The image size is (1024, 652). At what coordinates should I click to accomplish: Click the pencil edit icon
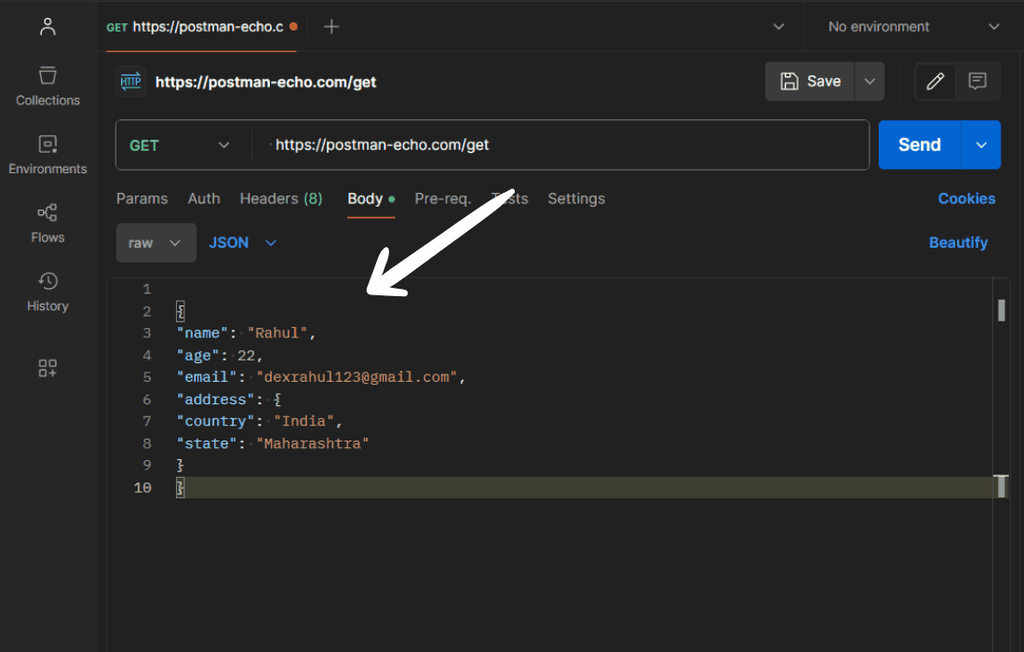[935, 81]
